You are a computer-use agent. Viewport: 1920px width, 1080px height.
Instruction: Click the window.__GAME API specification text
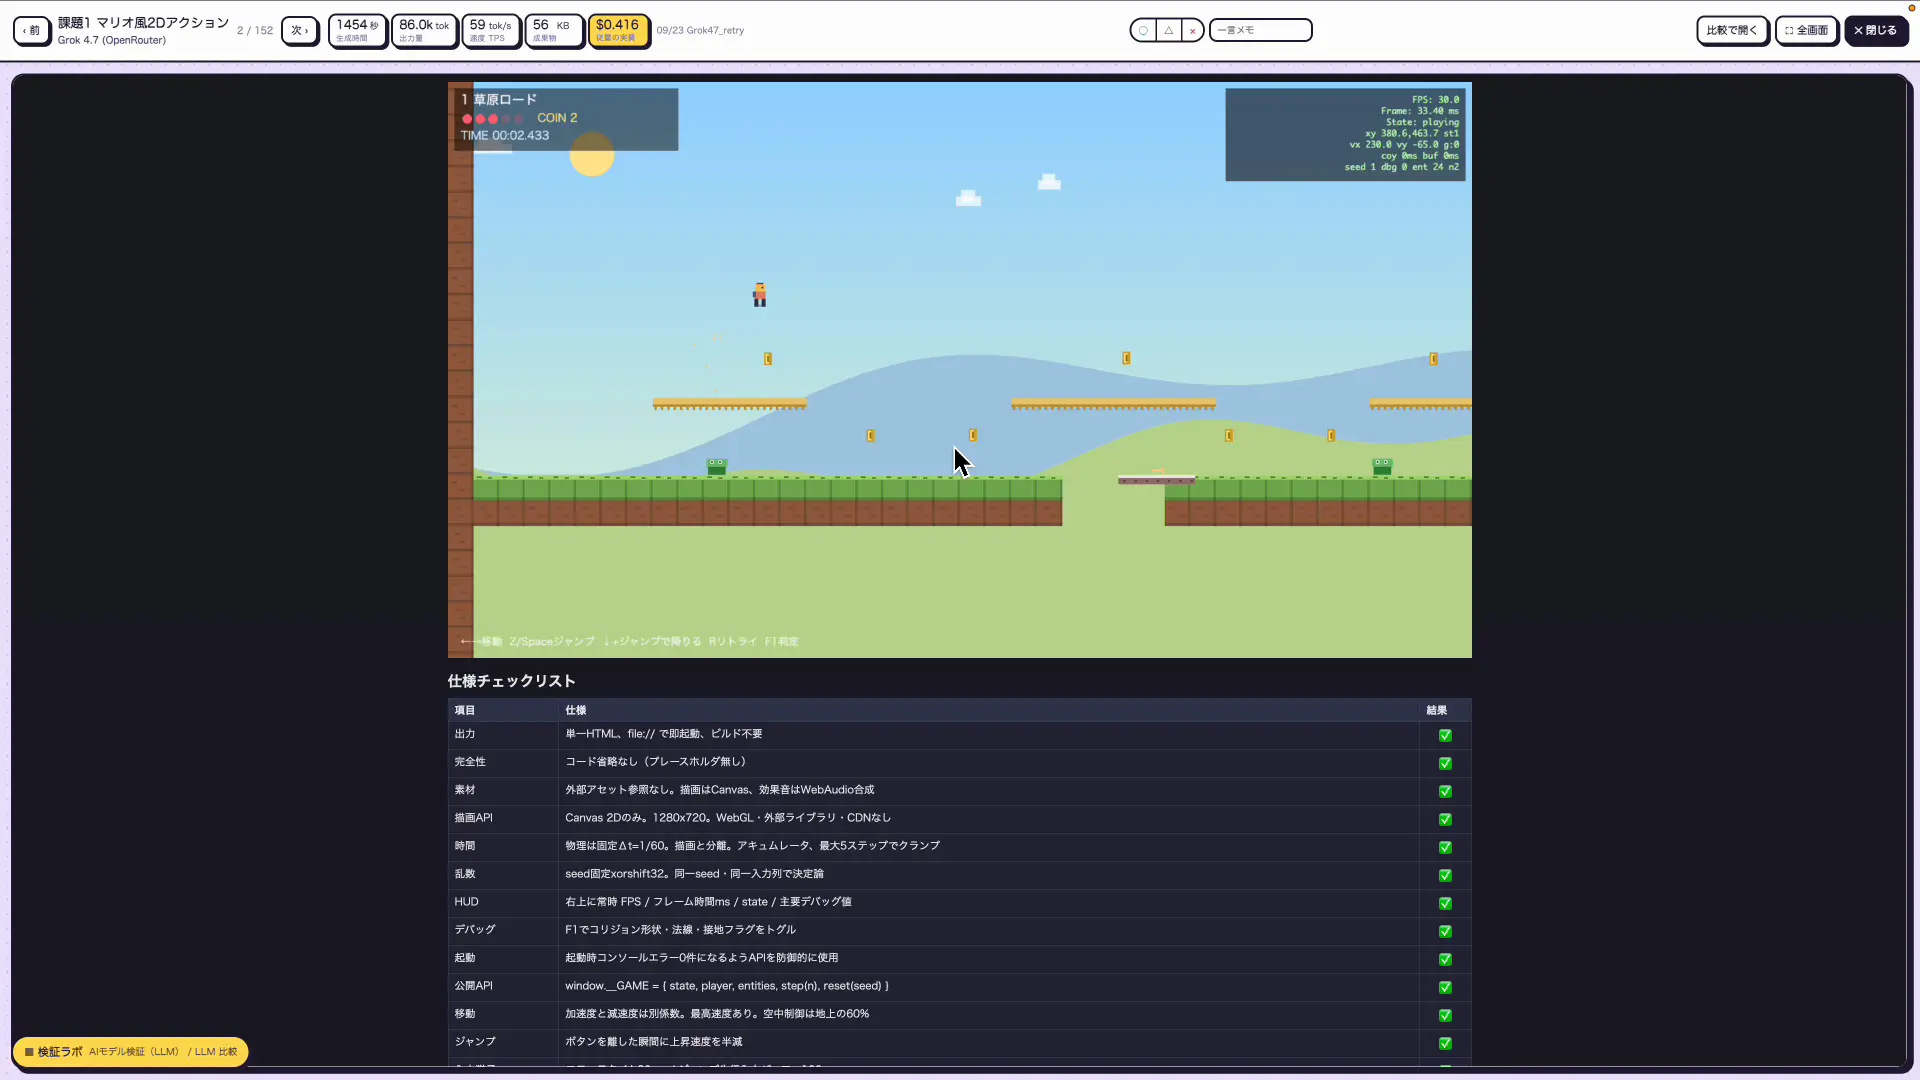click(727, 986)
